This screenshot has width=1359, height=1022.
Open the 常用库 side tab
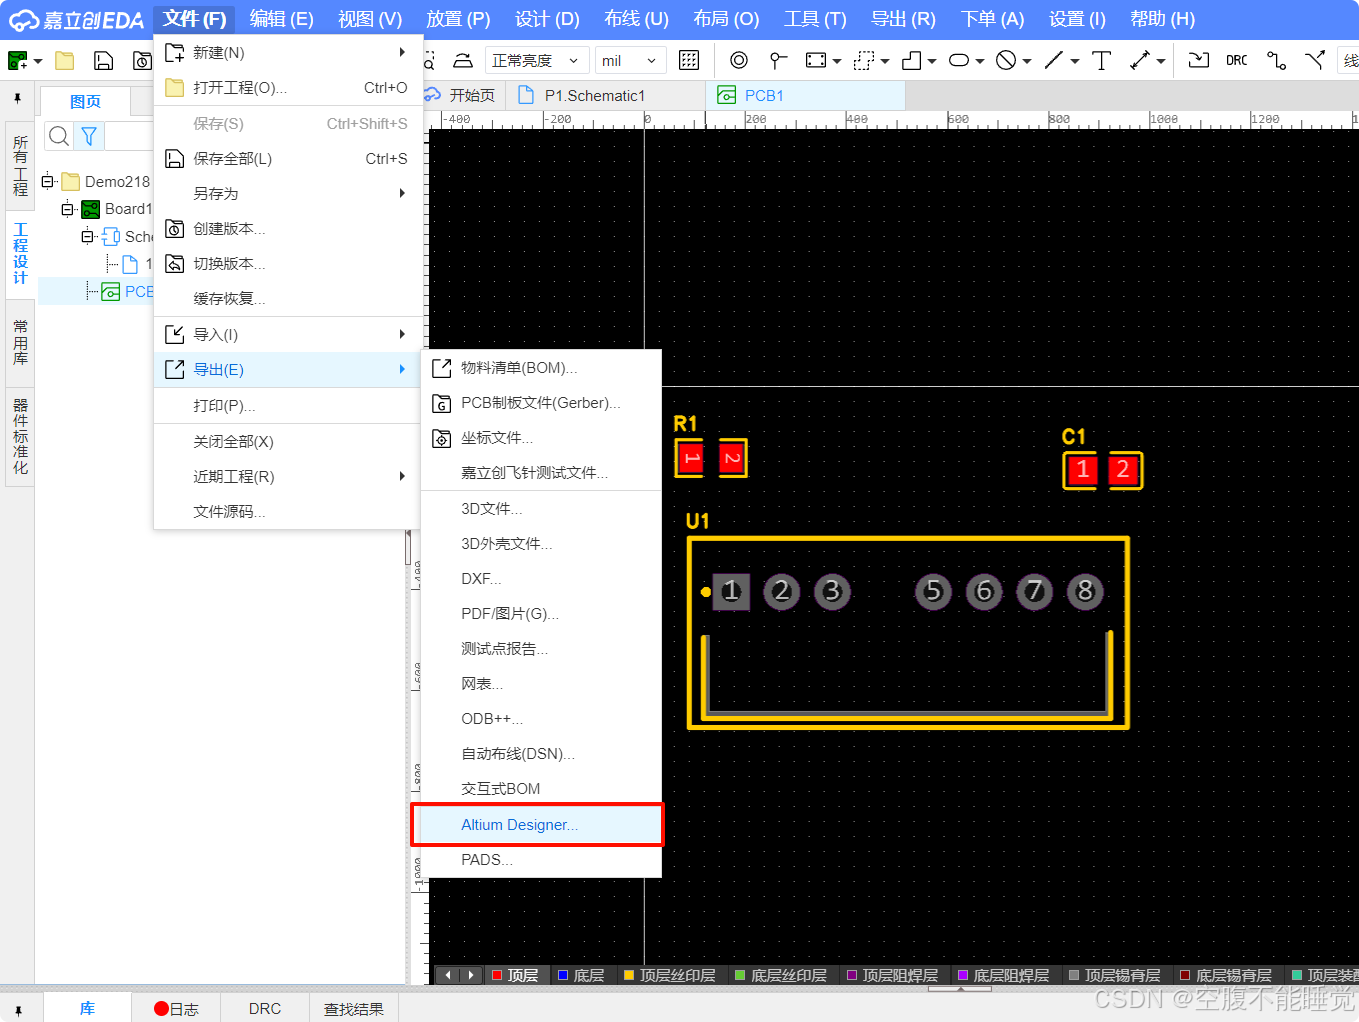(x=20, y=342)
